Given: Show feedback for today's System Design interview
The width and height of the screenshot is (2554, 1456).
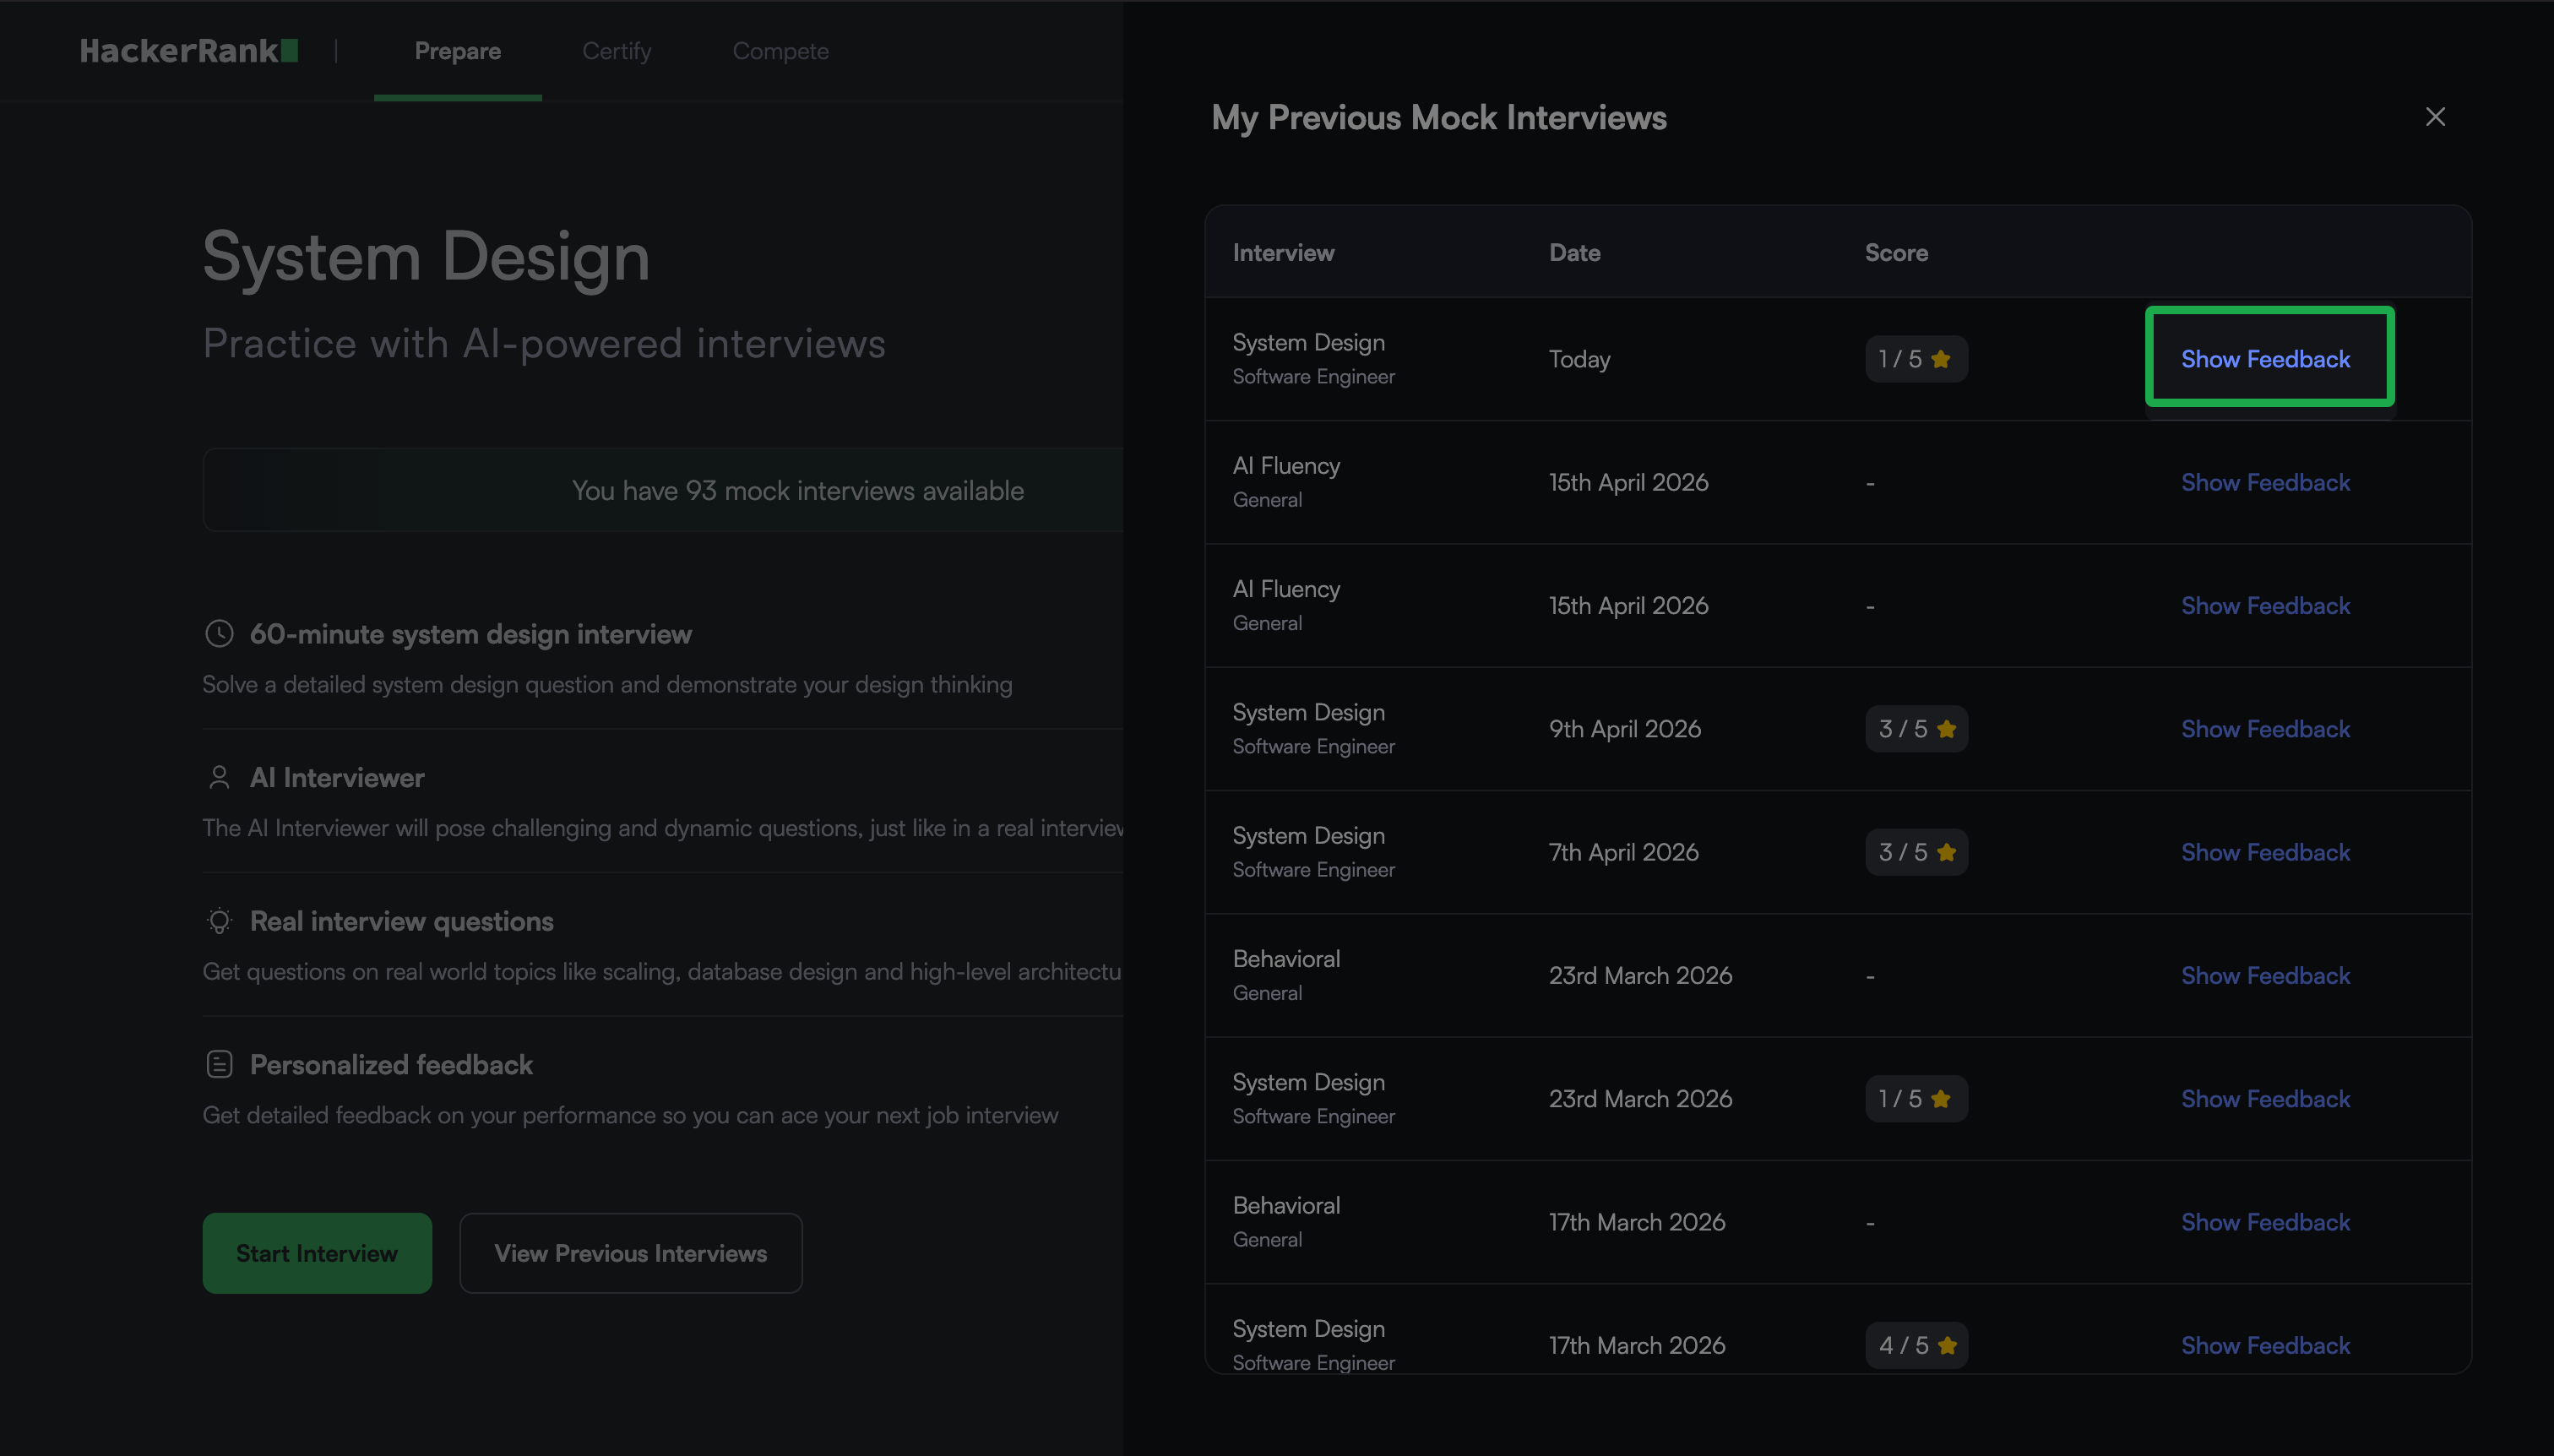Looking at the screenshot, I should pos(2265,359).
